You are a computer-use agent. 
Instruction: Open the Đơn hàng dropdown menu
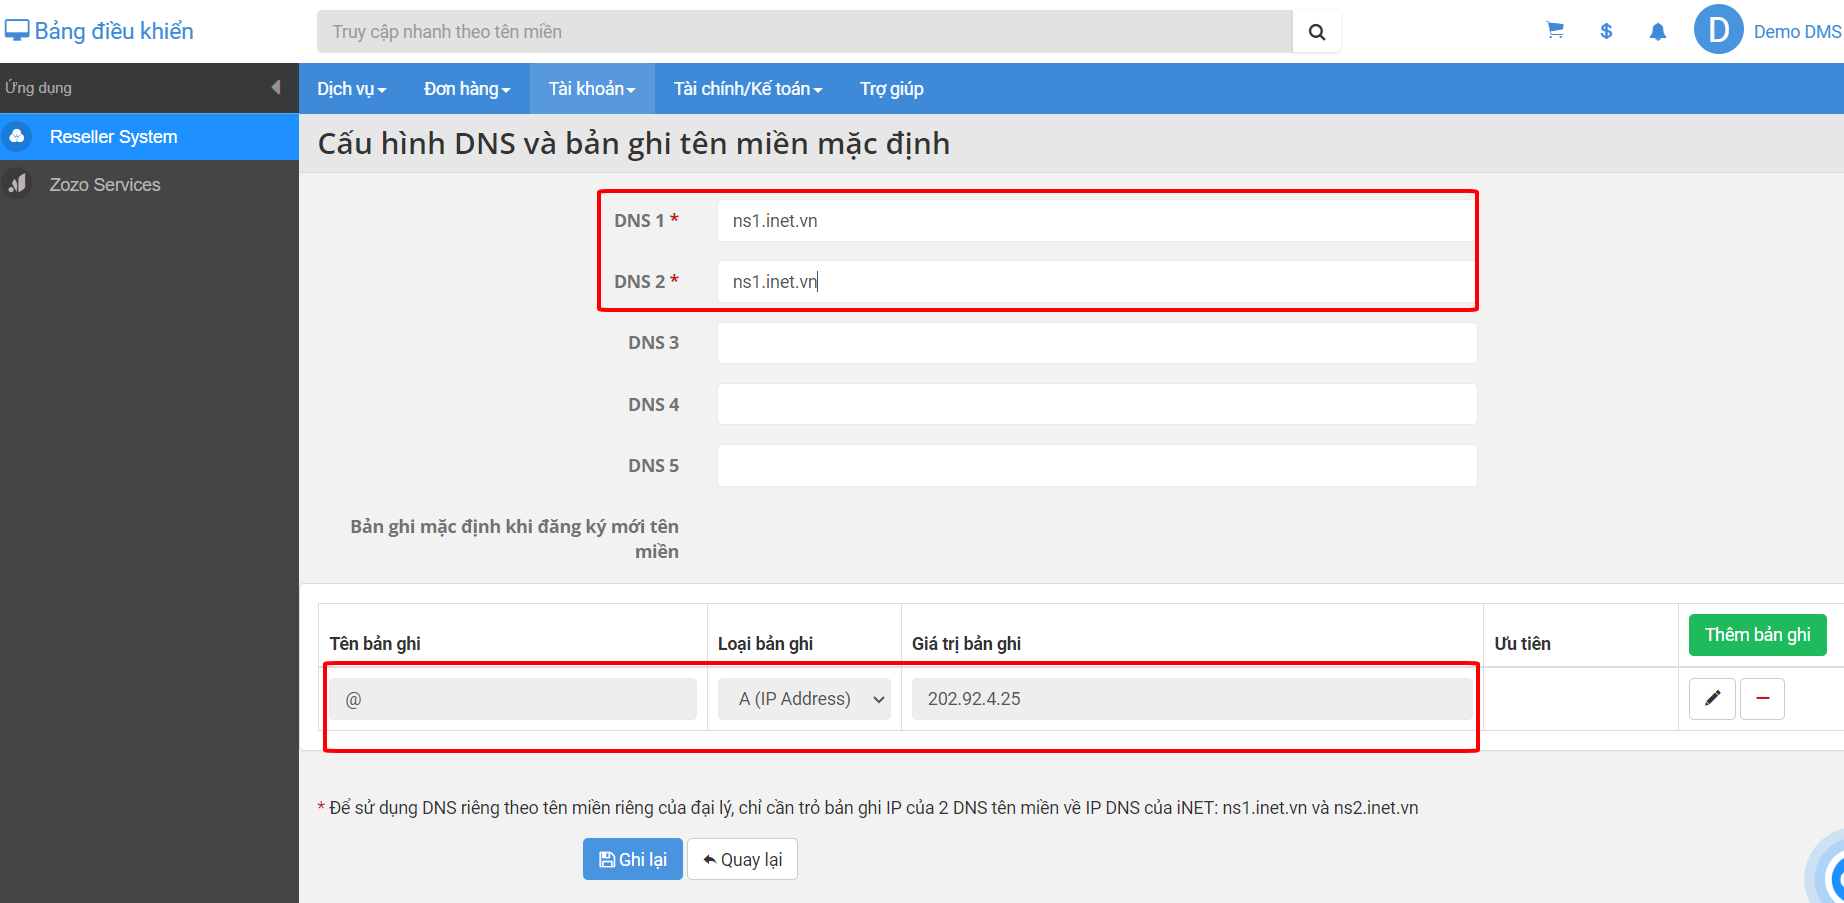pyautogui.click(x=467, y=89)
